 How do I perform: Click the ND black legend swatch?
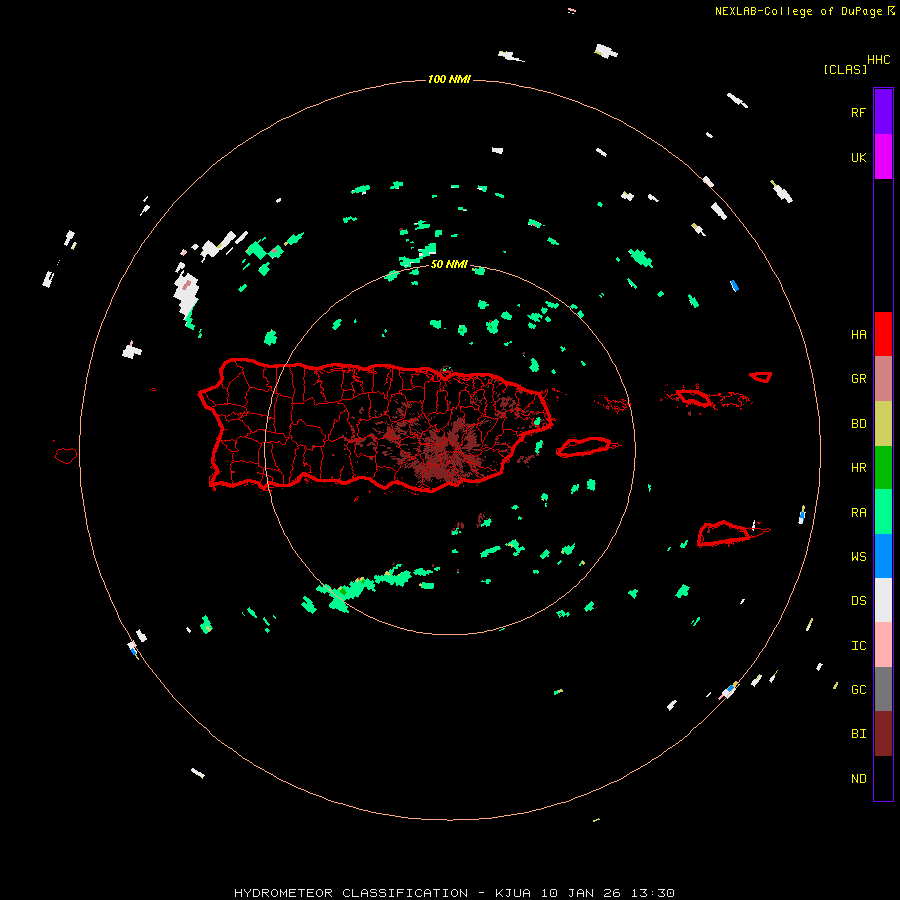click(x=883, y=778)
